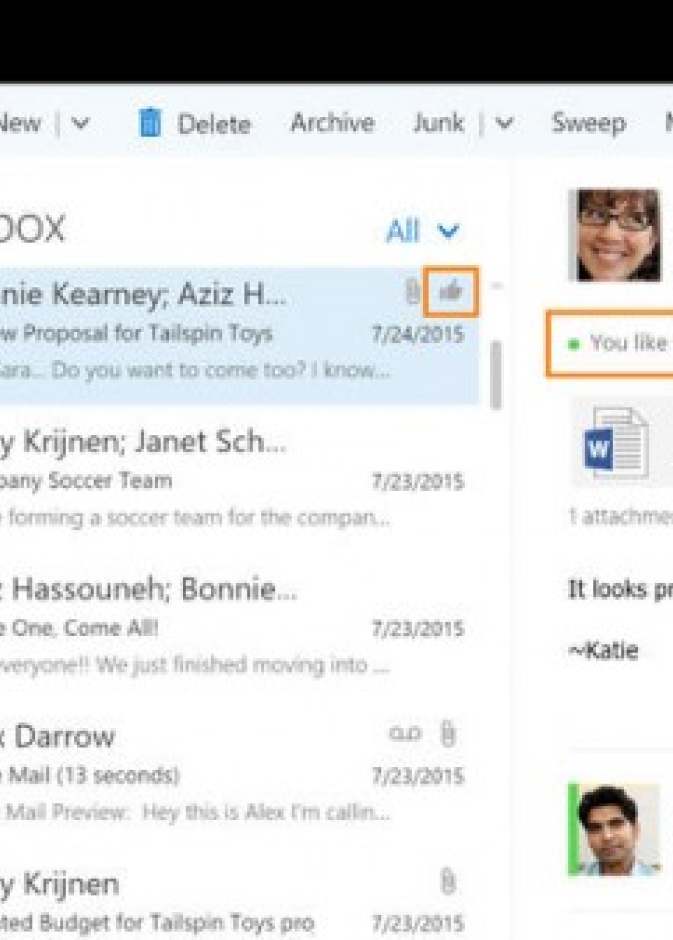Click the woman's profile photo
Screen dimensions: 673x940
(615, 235)
